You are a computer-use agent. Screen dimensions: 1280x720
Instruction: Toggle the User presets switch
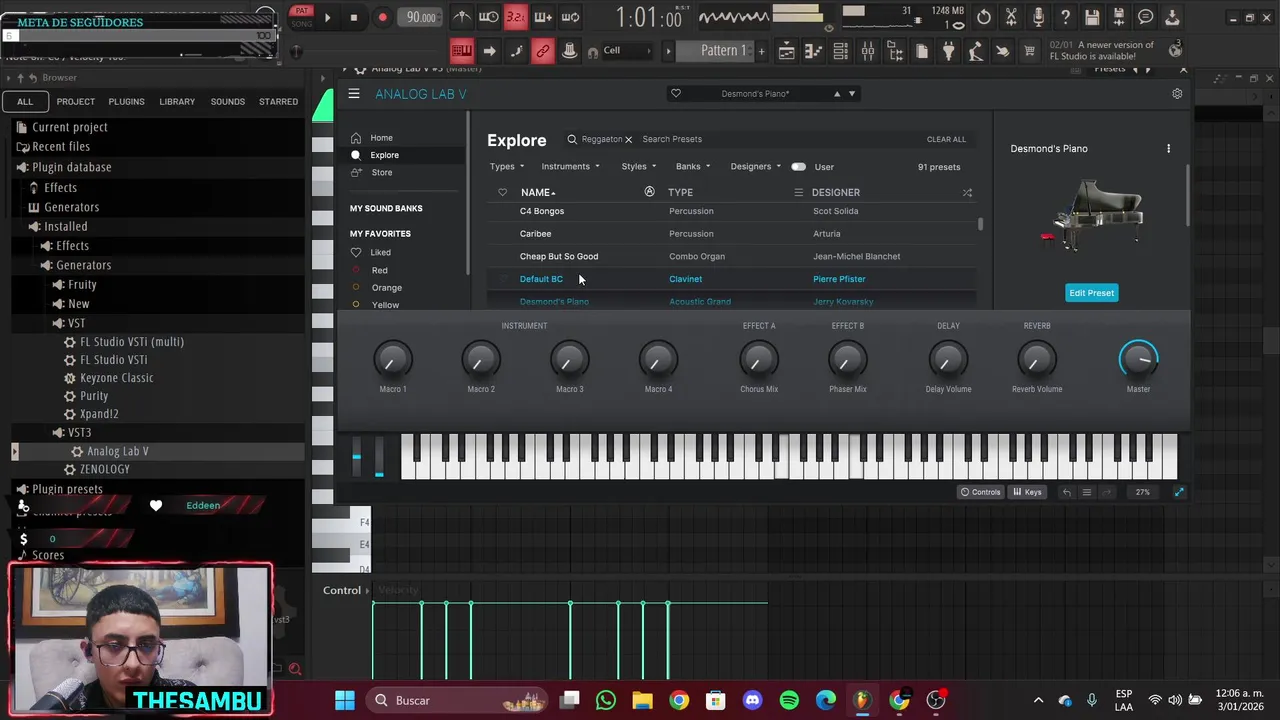(799, 167)
